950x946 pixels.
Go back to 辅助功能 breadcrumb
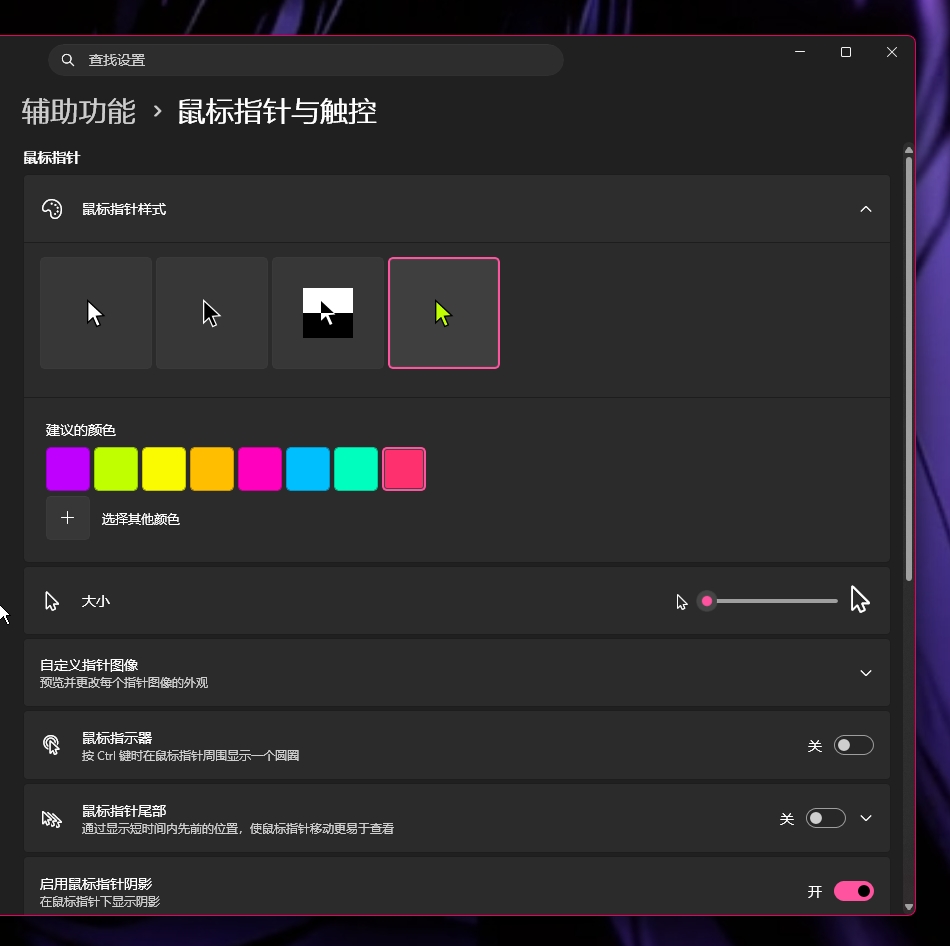(79, 112)
